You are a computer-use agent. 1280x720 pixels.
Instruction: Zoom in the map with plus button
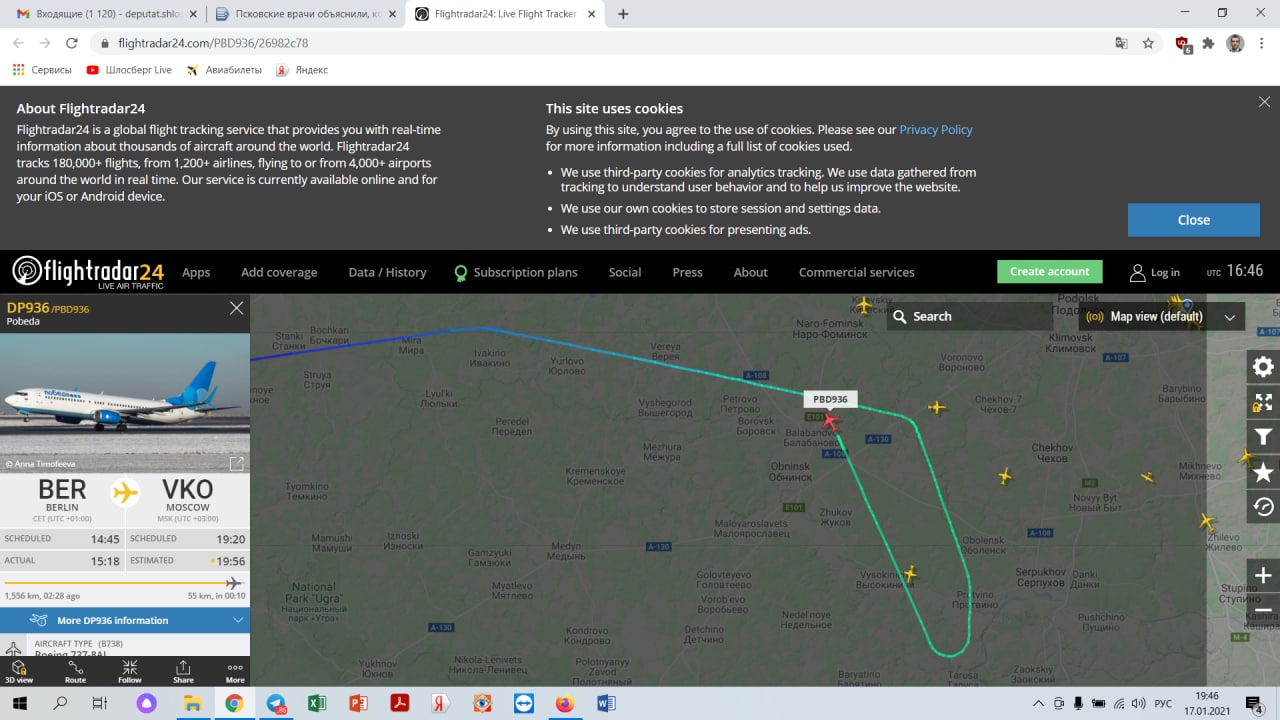tap(1263, 576)
